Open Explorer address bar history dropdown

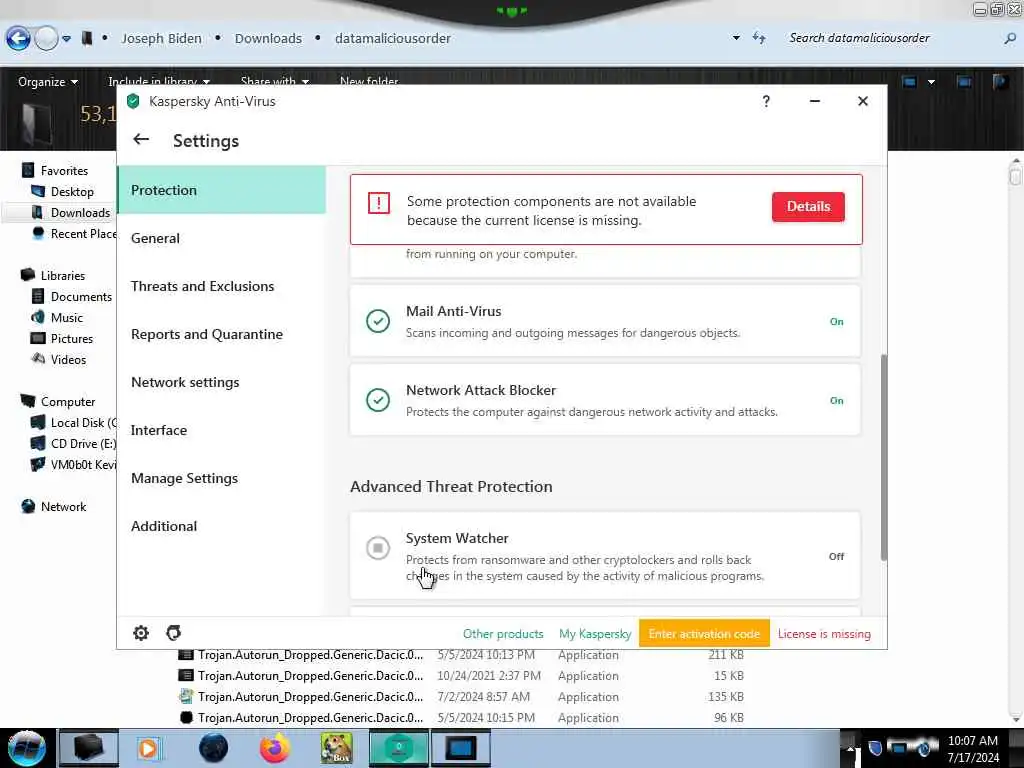[x=736, y=38]
